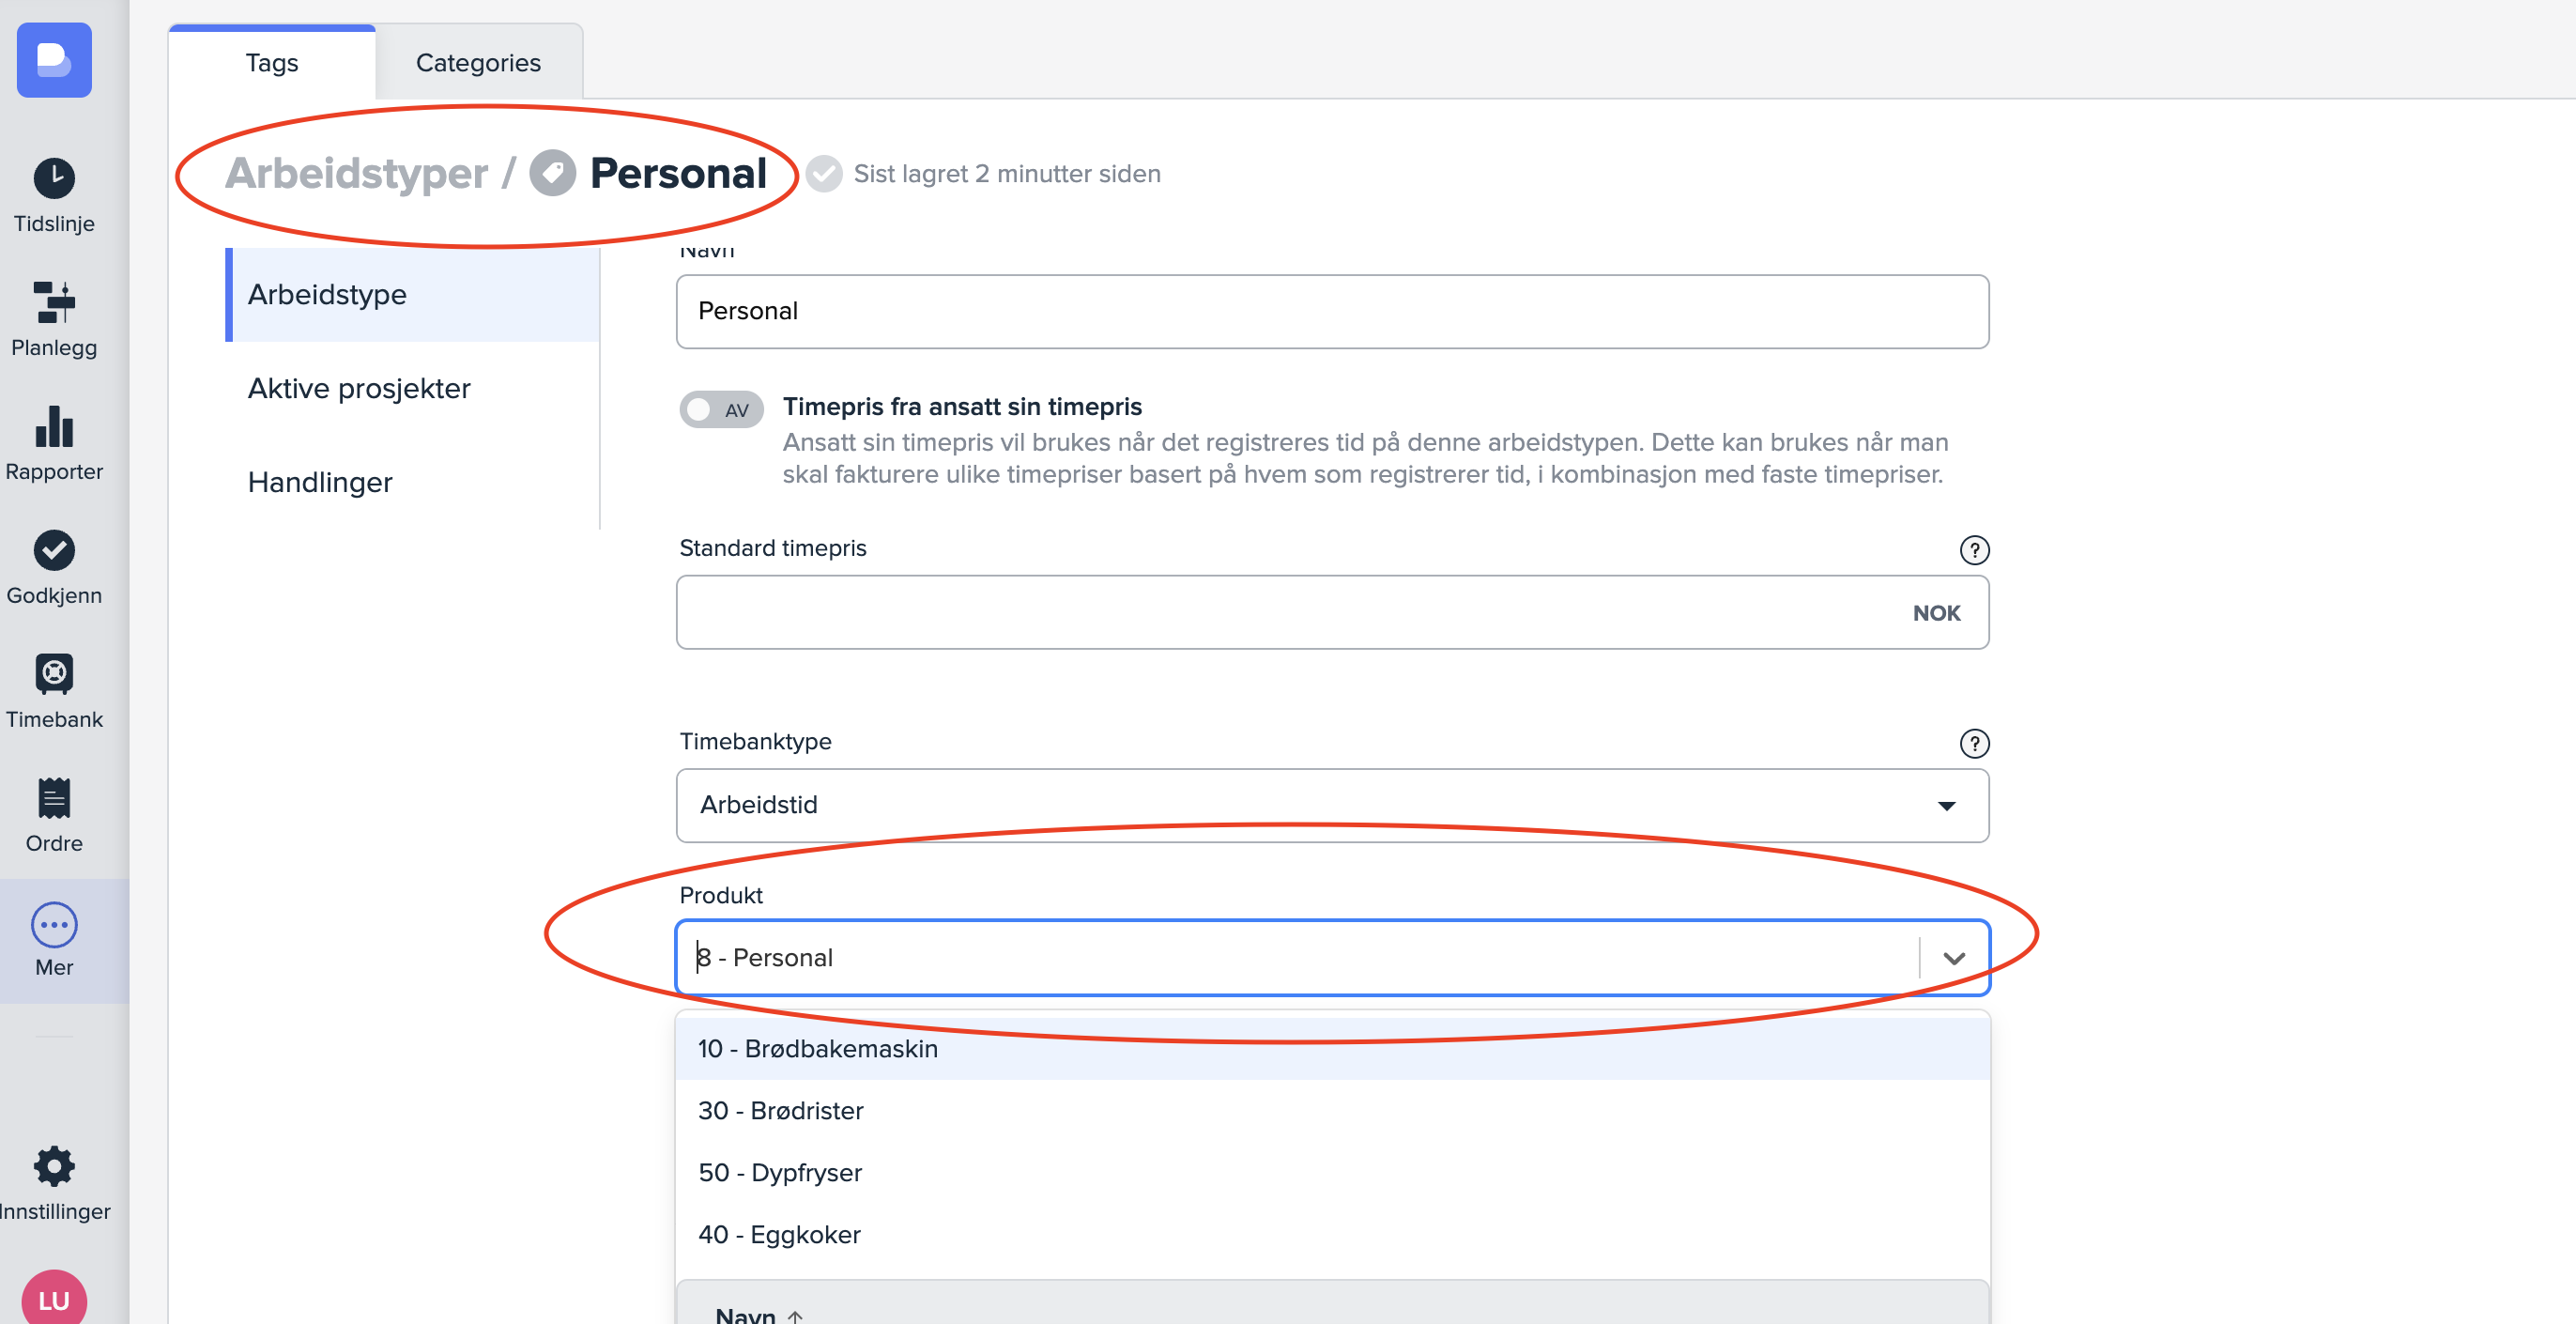This screenshot has width=2576, height=1324.
Task: Switch to the Categories tab
Action: click(x=478, y=63)
